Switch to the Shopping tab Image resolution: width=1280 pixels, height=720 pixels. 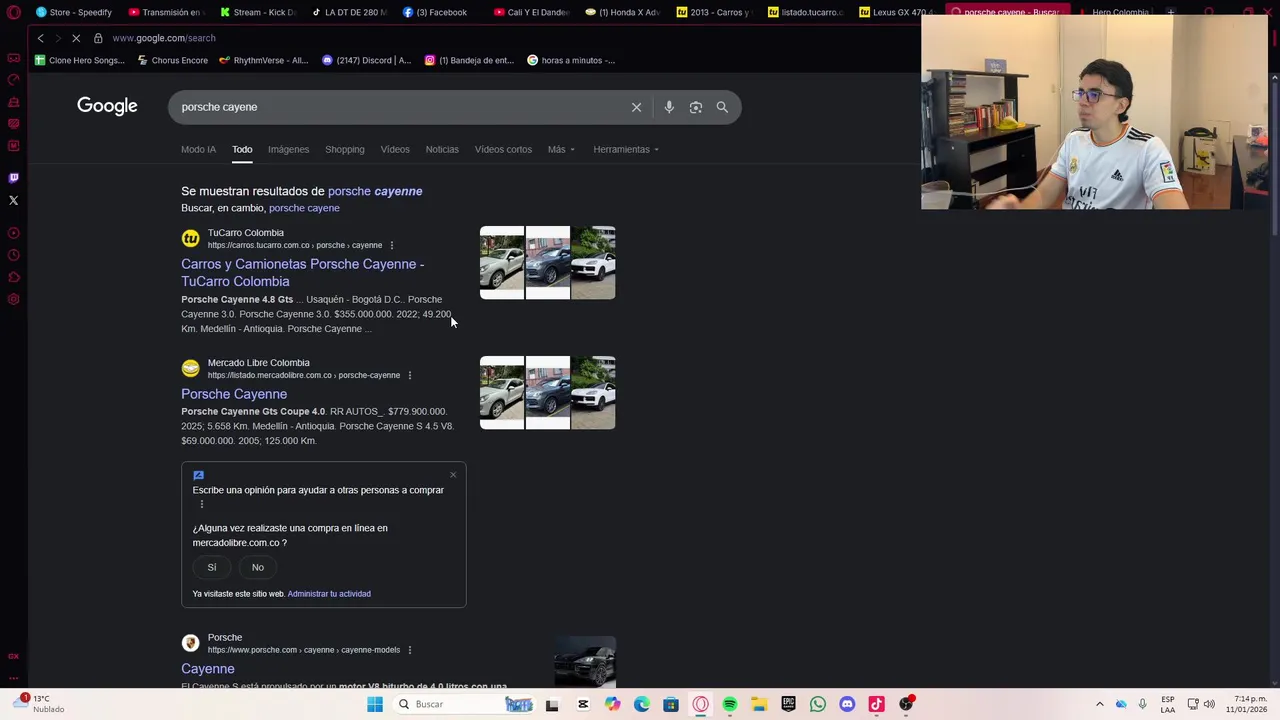pos(344,149)
